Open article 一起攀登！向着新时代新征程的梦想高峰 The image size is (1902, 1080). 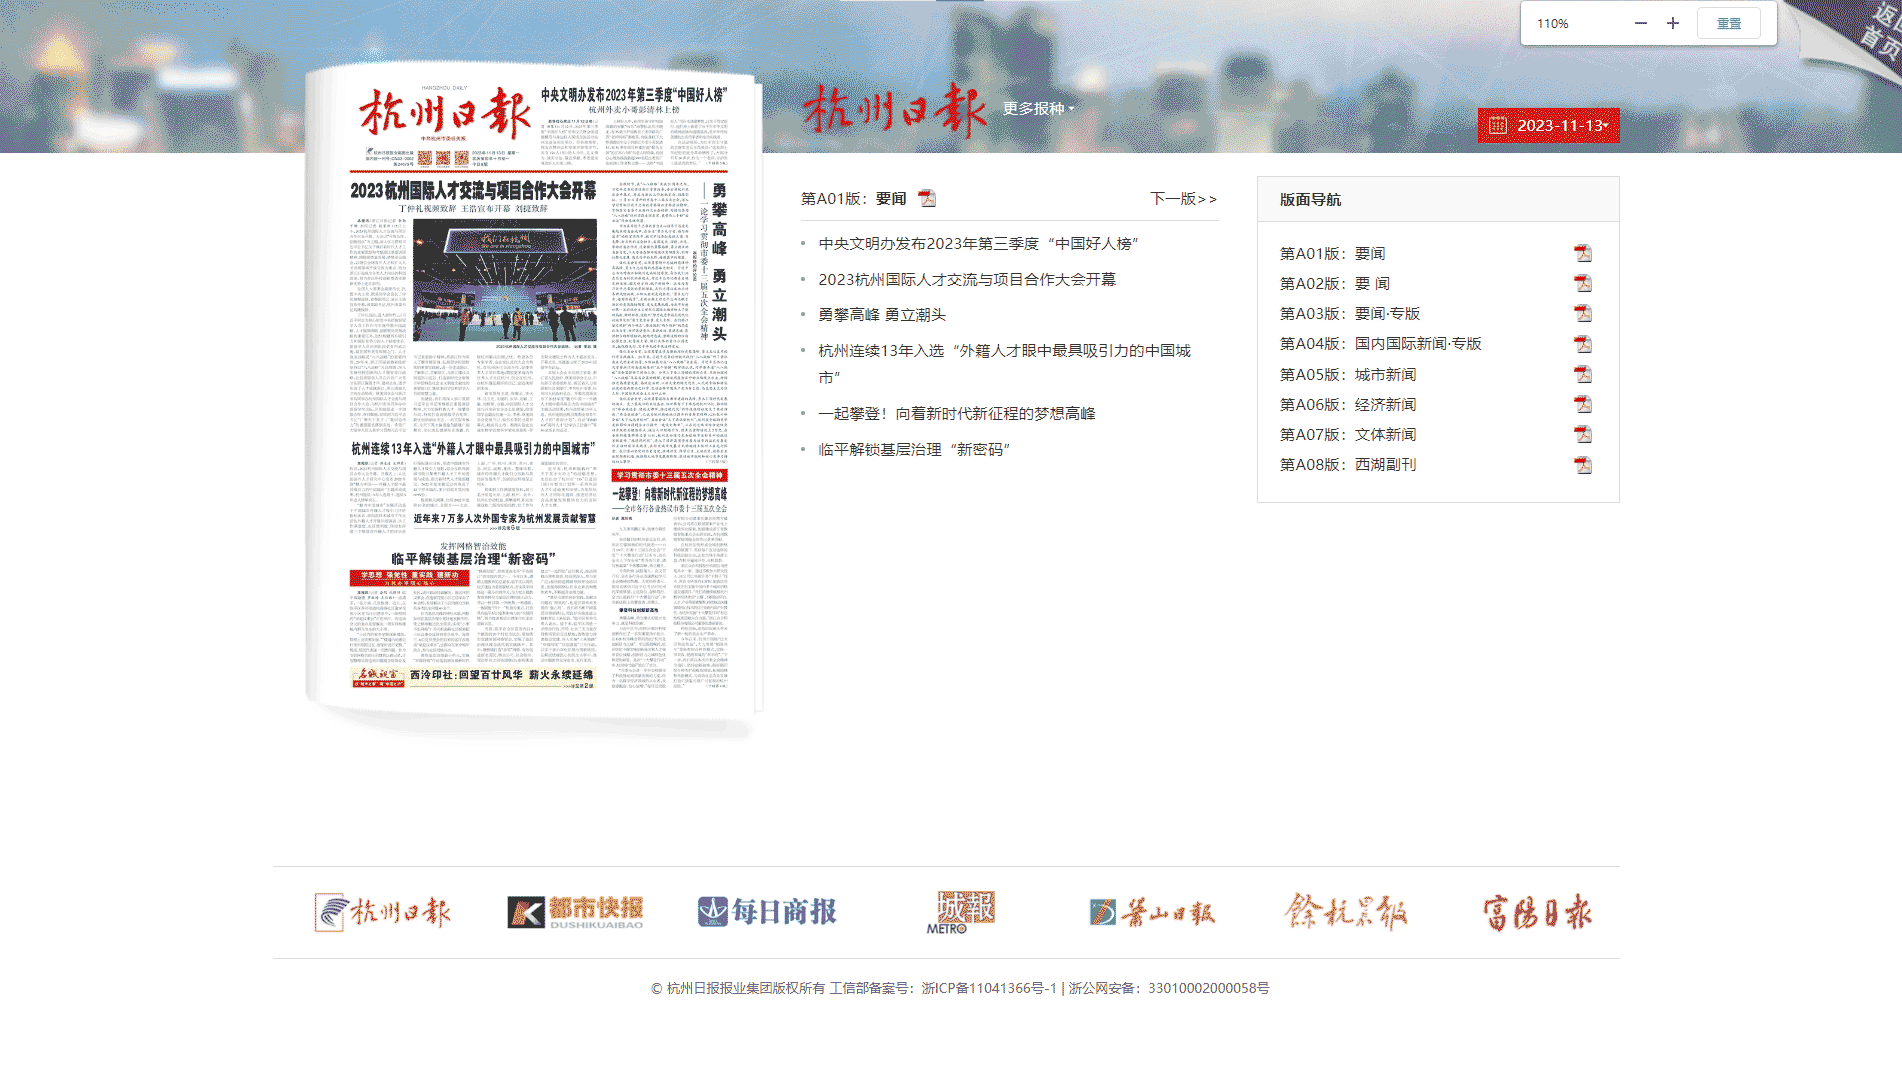957,414
